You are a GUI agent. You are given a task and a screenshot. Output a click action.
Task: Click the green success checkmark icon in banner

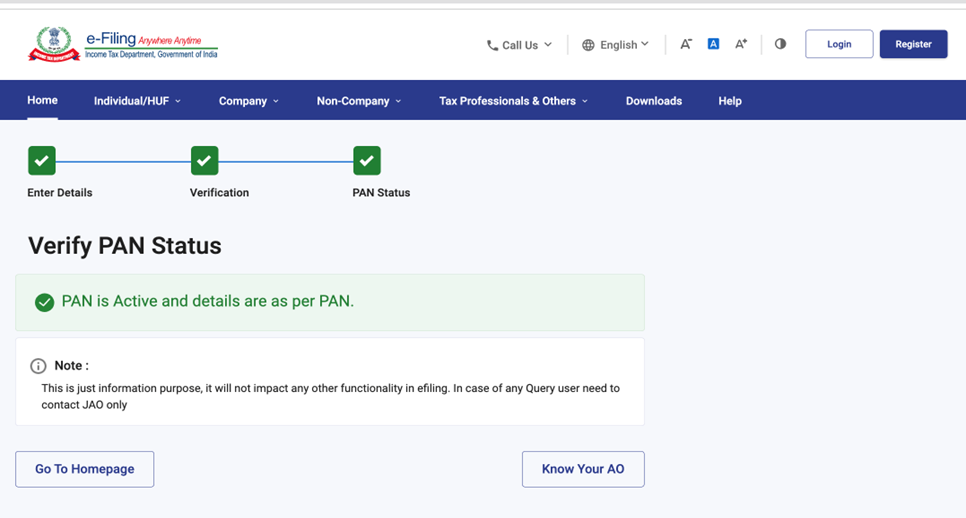point(44,302)
